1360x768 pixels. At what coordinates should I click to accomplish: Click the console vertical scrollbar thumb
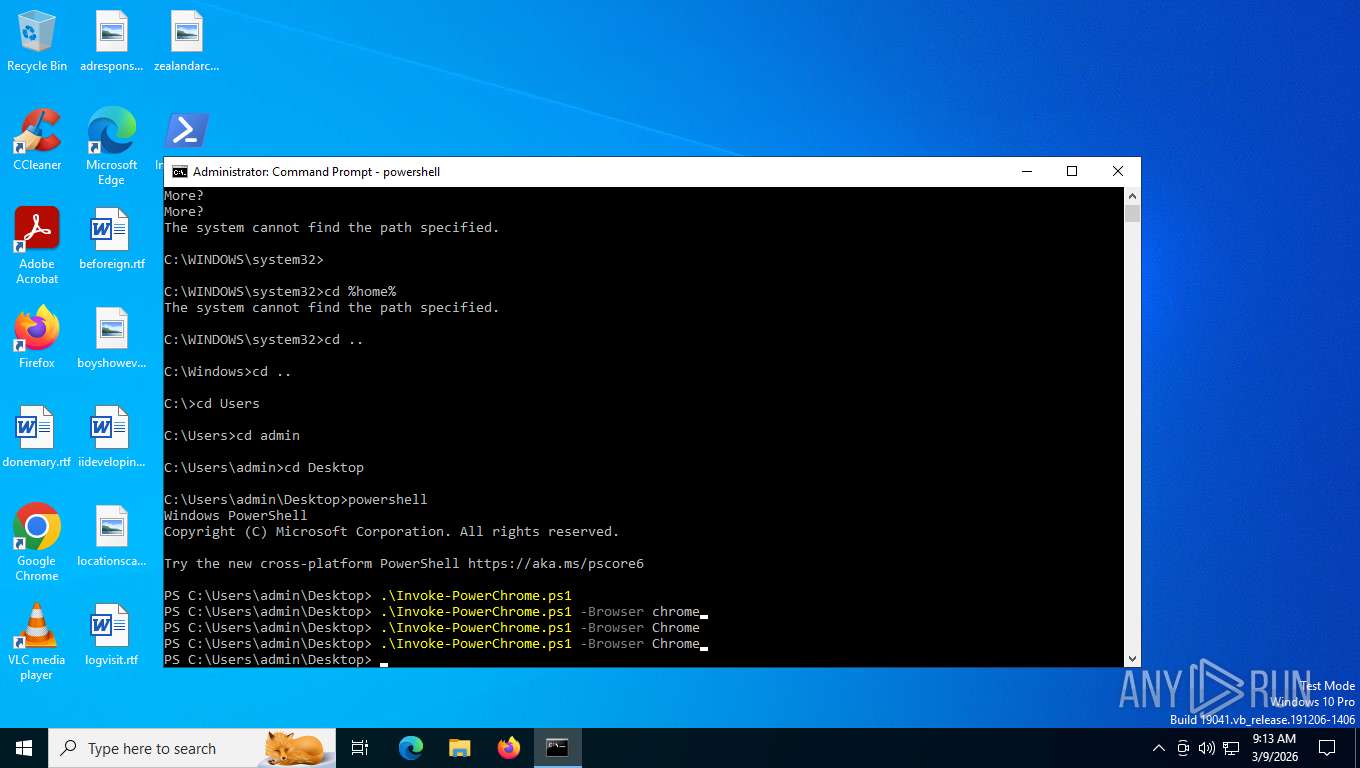[x=1132, y=213]
